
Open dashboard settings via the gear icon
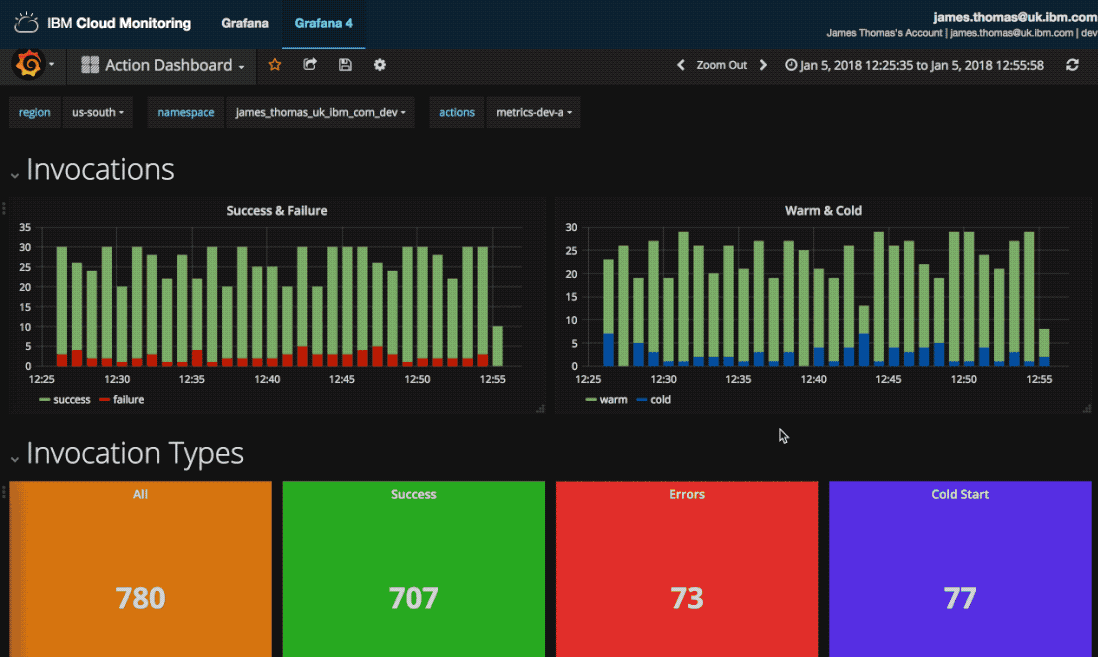379,64
